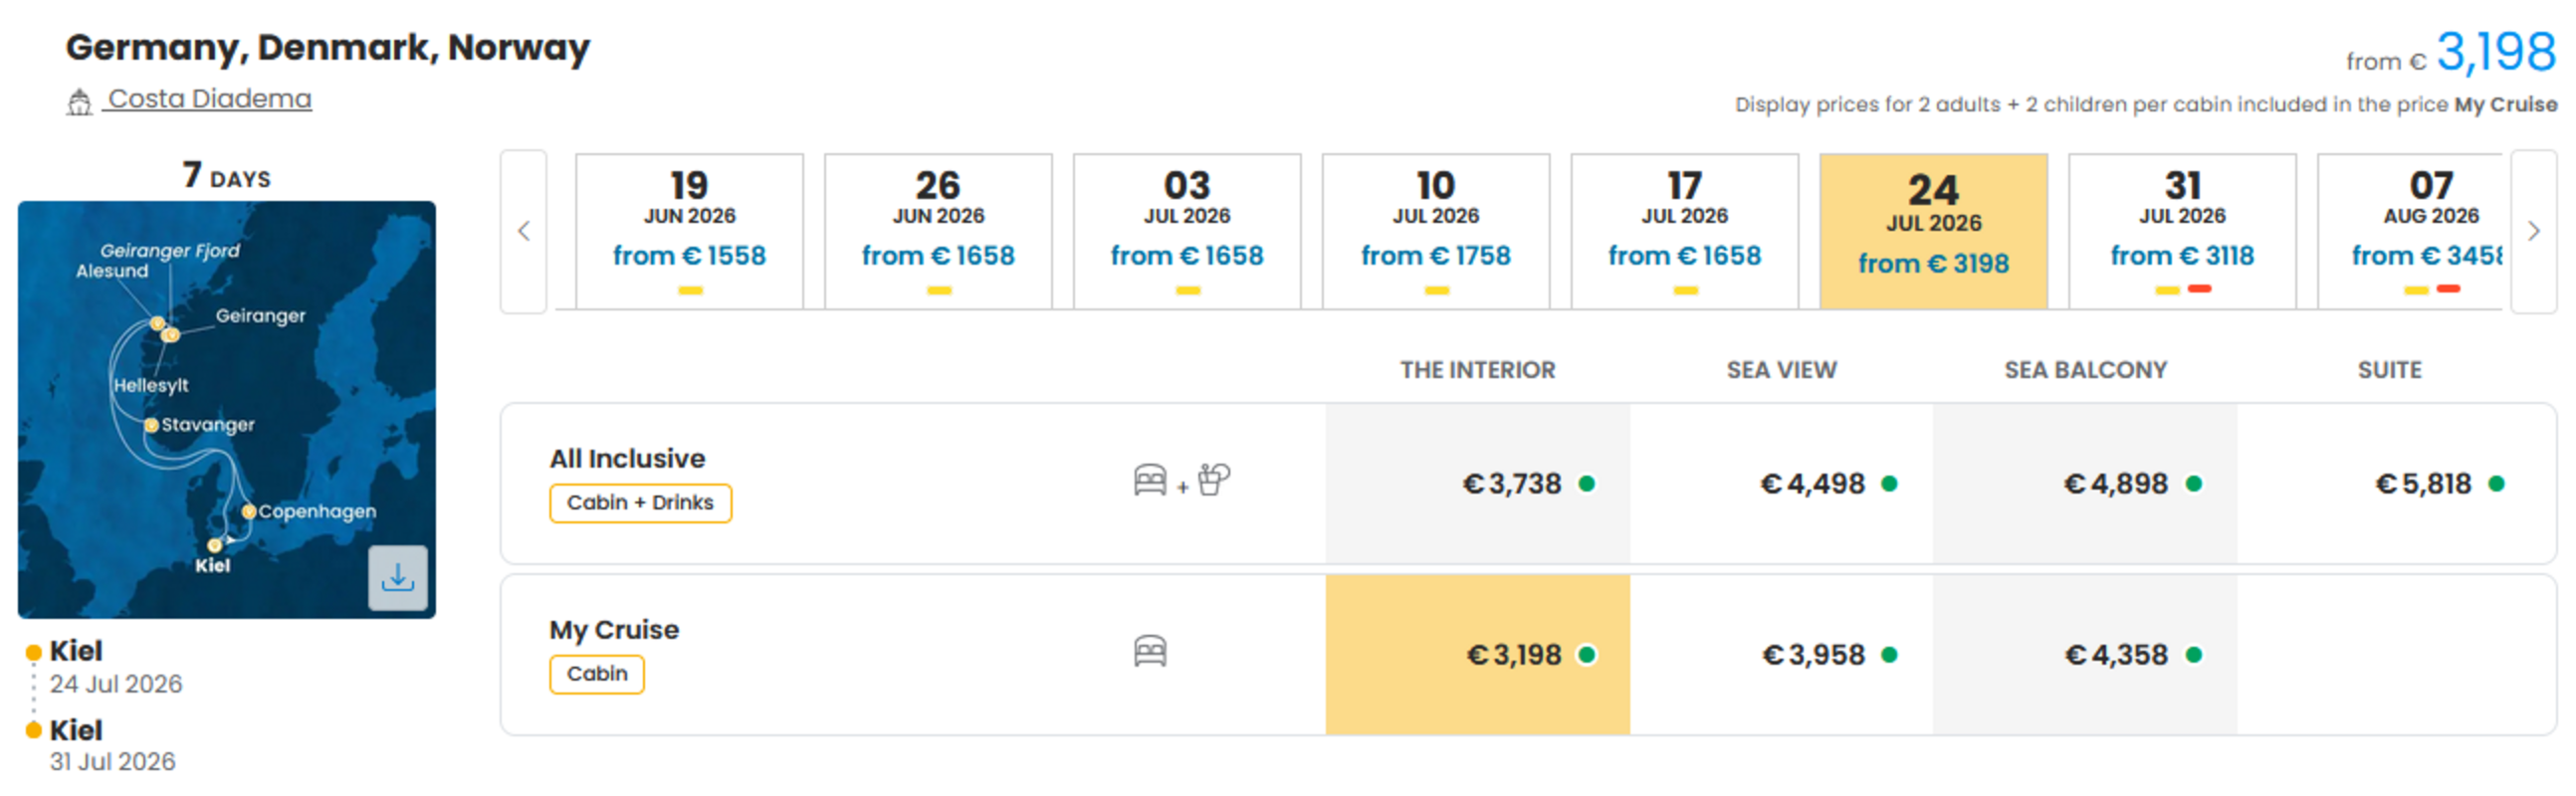Viewport: 2576px width, 796px height.
Task: Click the Copenhagen port marker on map
Action: [248, 511]
